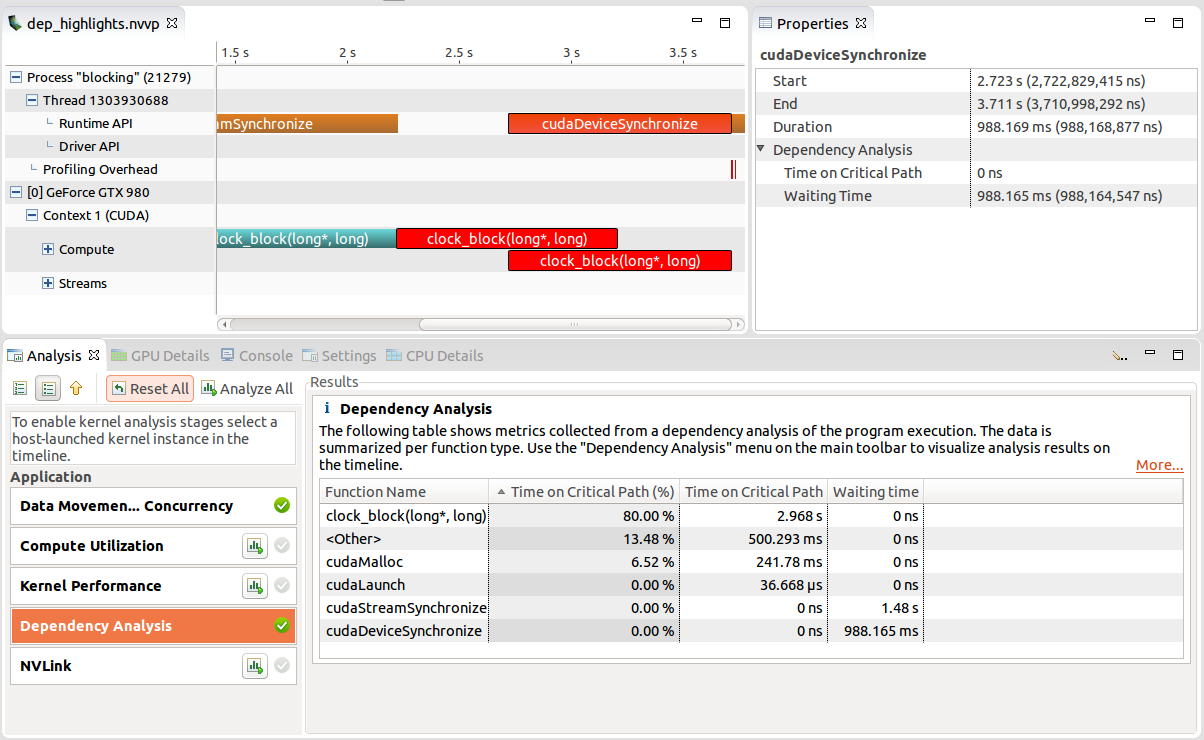Expand the Compute tree node

47,249
